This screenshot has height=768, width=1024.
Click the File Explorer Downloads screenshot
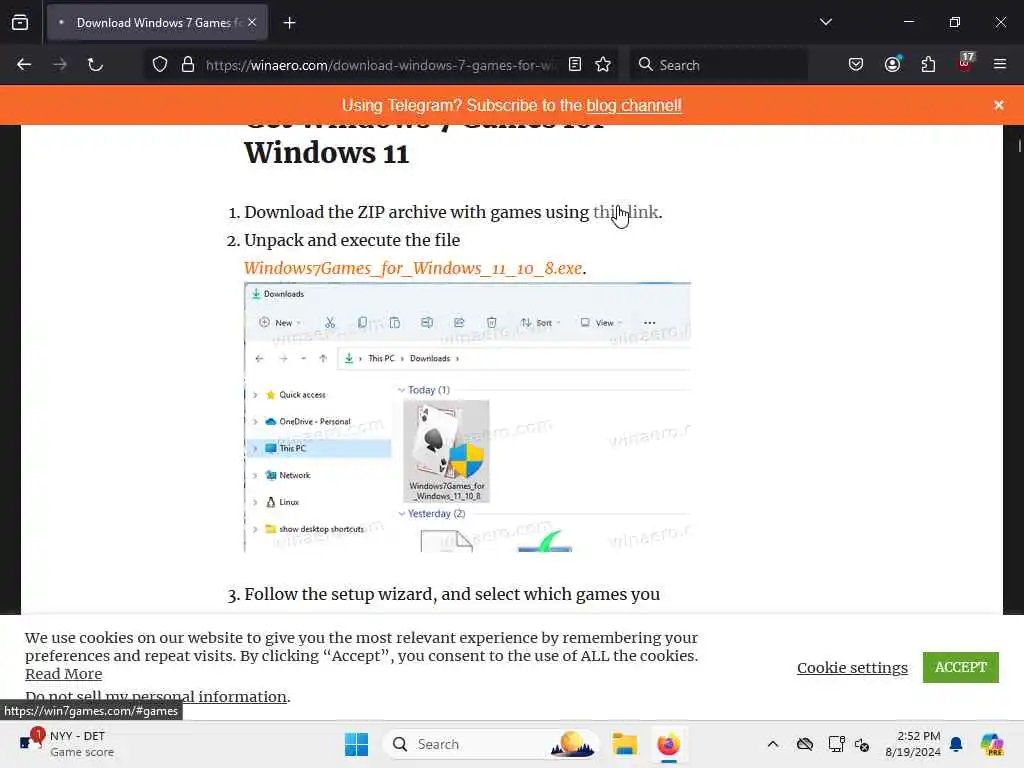click(467, 417)
